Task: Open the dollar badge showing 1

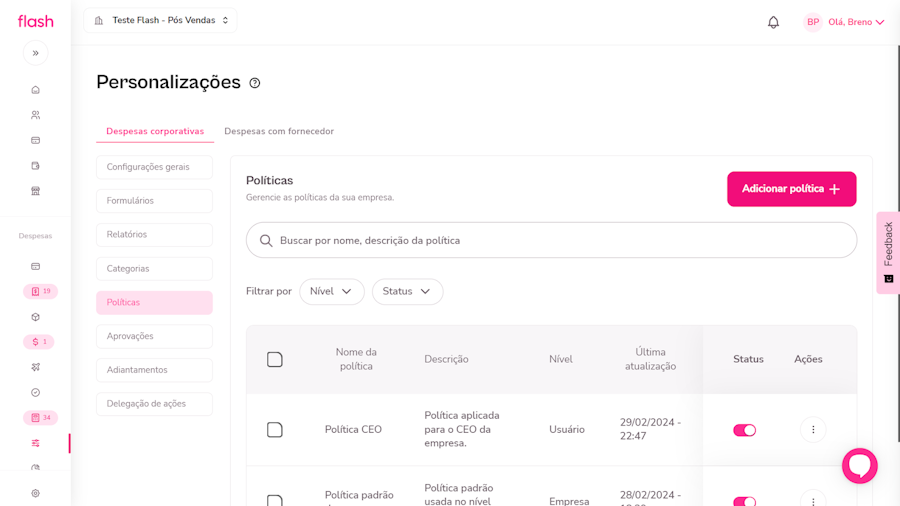Action: [x=39, y=342]
